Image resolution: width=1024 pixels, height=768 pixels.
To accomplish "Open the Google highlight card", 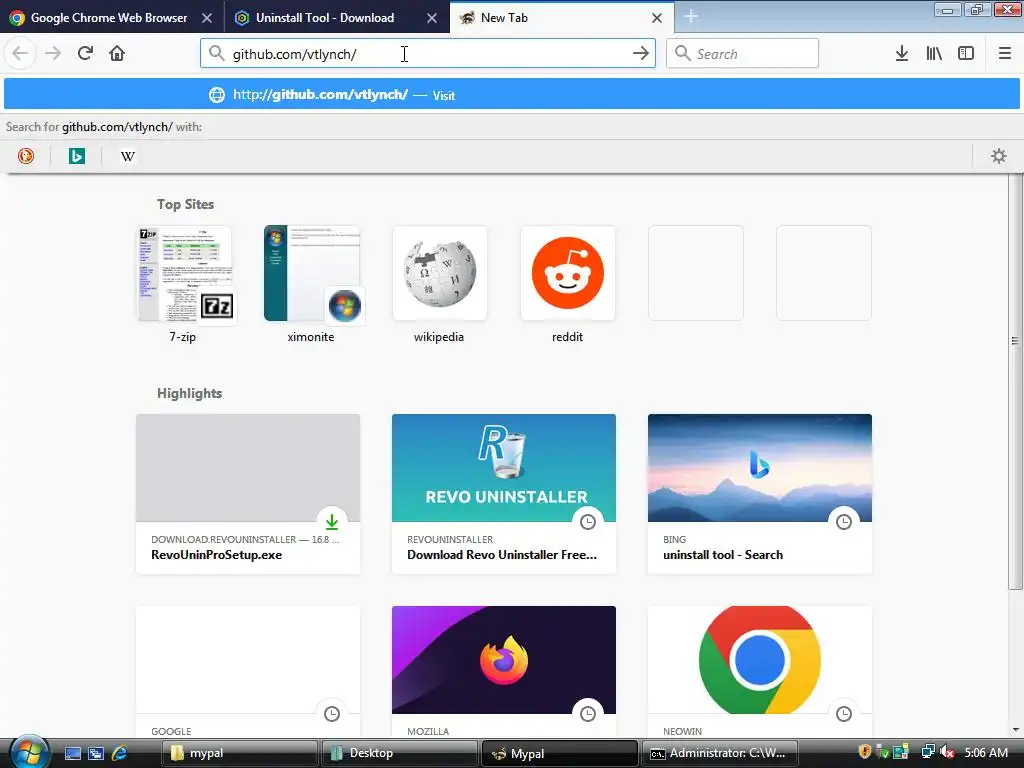I will click(248, 672).
